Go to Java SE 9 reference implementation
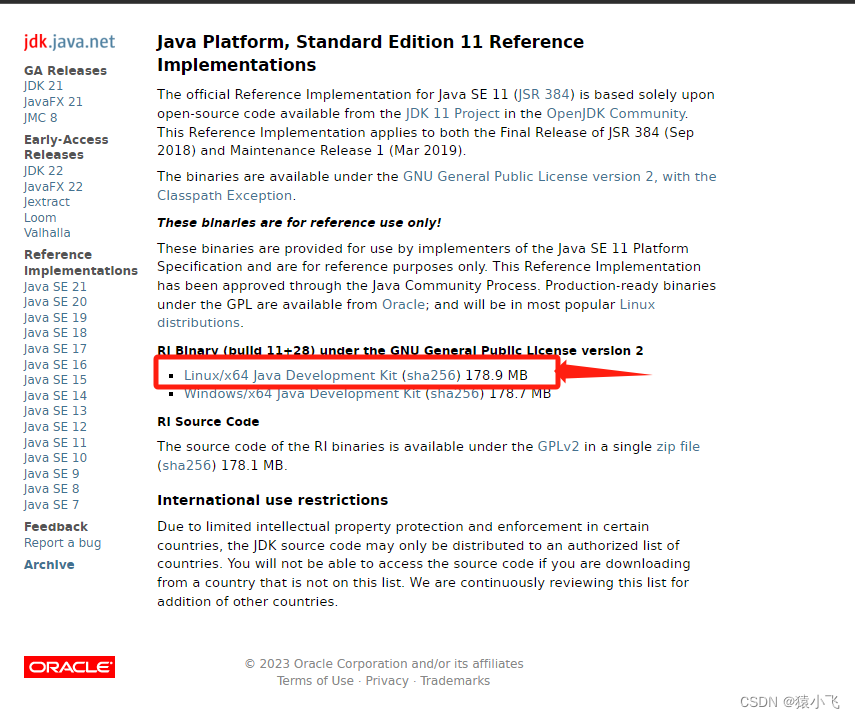 [x=51, y=473]
